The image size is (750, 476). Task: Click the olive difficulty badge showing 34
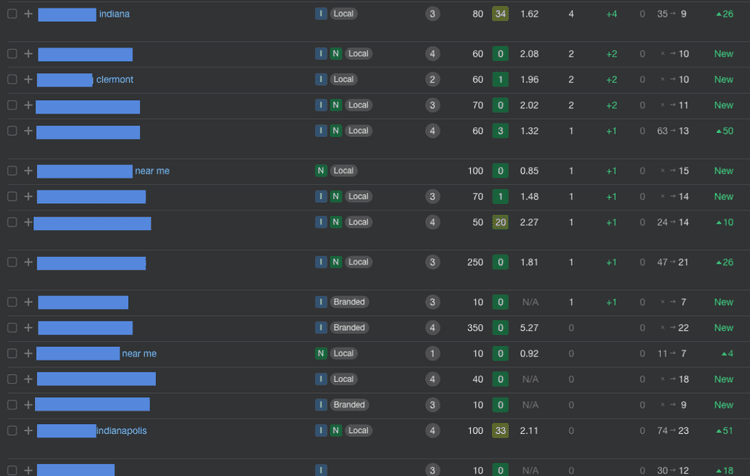pos(500,14)
